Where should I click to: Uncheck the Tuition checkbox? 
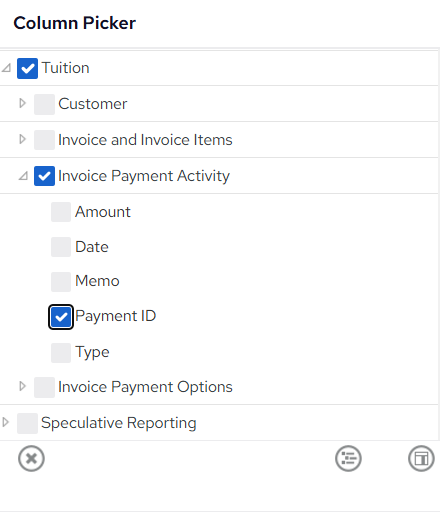coord(27,68)
